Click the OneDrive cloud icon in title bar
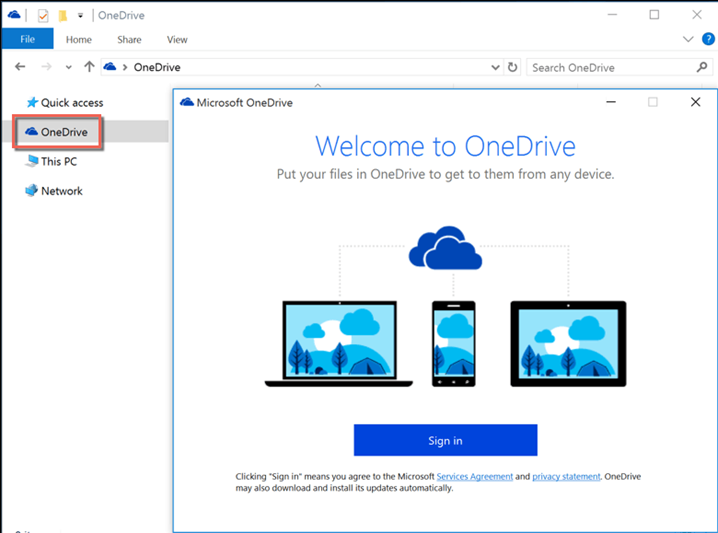This screenshot has height=533, width=718. 14,15
